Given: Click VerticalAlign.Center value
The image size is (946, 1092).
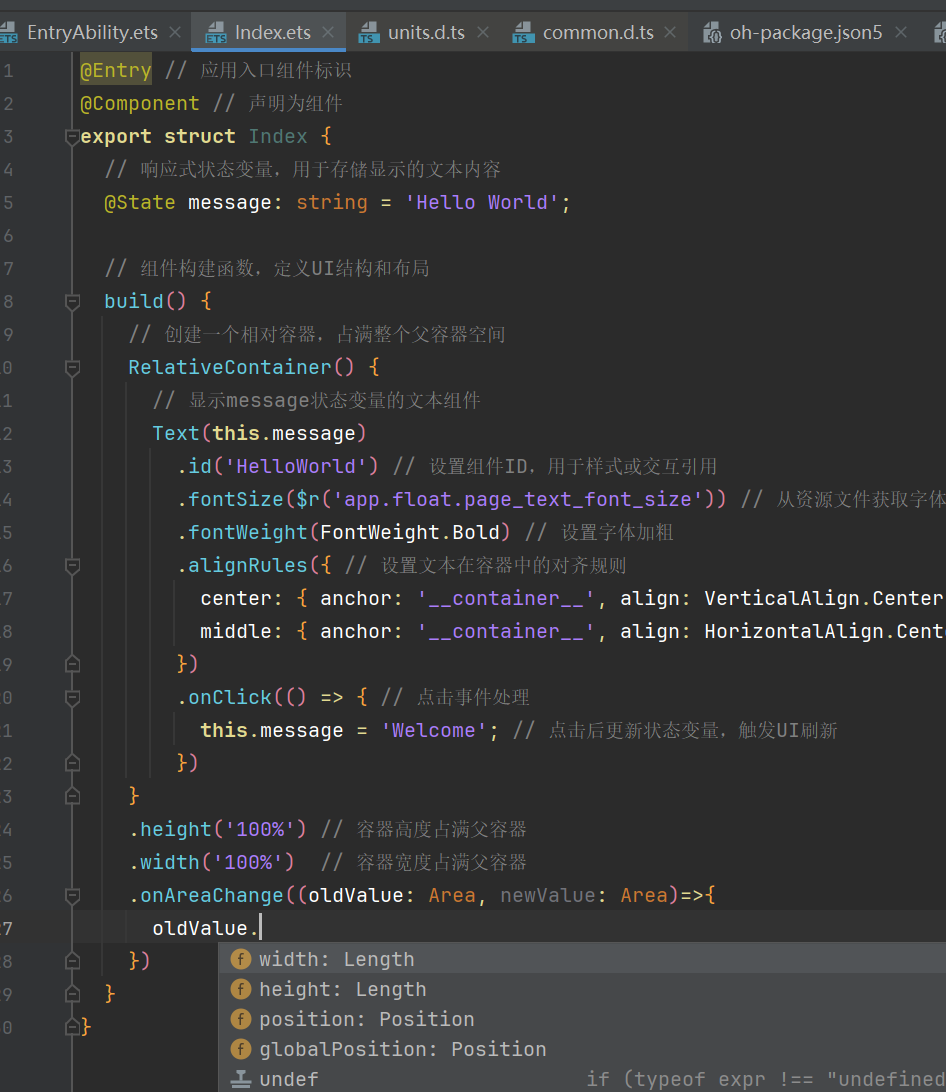Looking at the screenshot, I should click(x=823, y=598).
